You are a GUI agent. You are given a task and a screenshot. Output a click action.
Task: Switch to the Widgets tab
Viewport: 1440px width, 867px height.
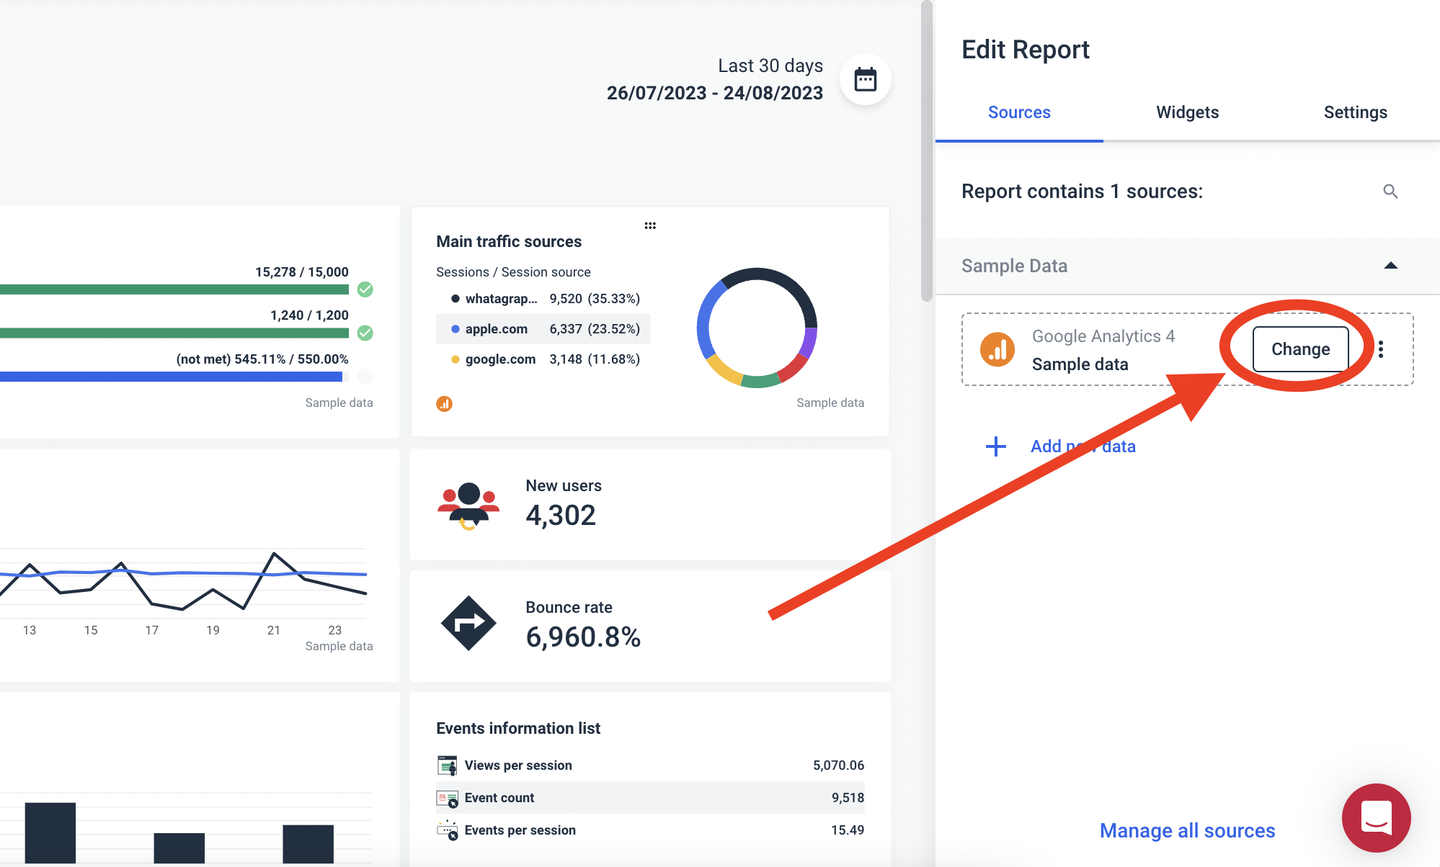[1187, 112]
